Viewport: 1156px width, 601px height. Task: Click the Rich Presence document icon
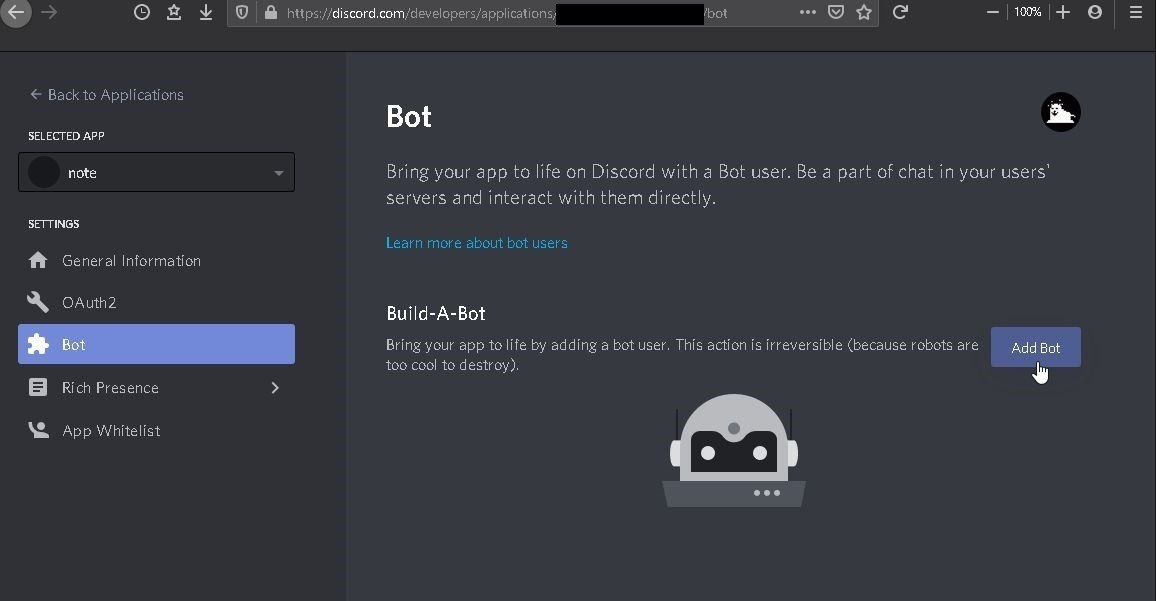[38, 388]
